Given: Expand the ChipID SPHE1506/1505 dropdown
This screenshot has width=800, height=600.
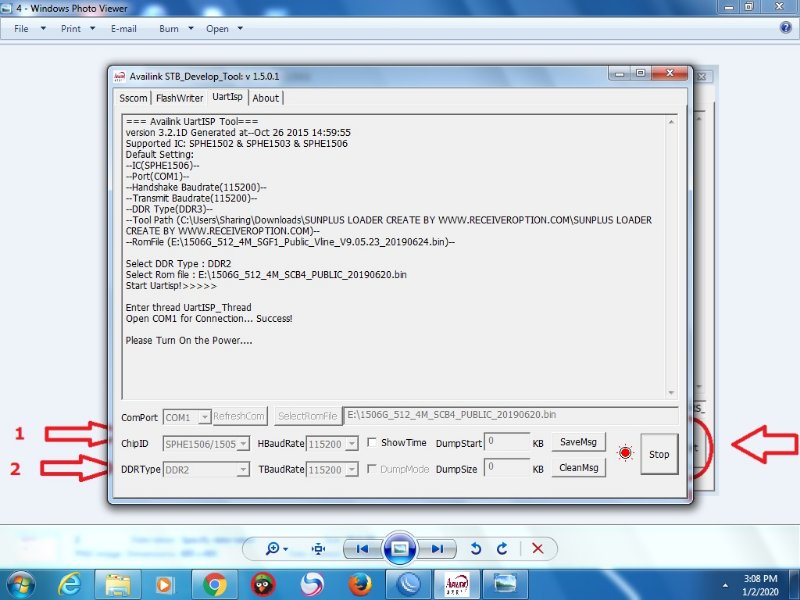Looking at the screenshot, I should click(x=243, y=443).
